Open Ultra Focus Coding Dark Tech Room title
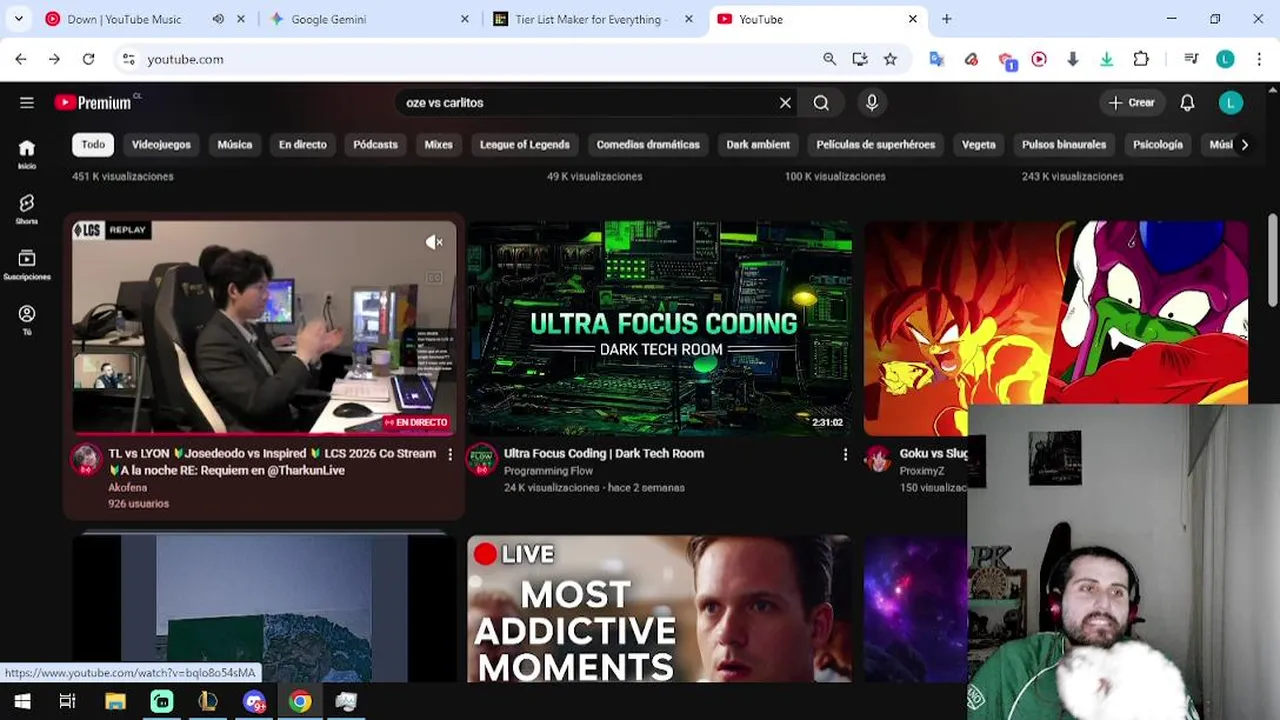This screenshot has height=720, width=1280. point(604,453)
